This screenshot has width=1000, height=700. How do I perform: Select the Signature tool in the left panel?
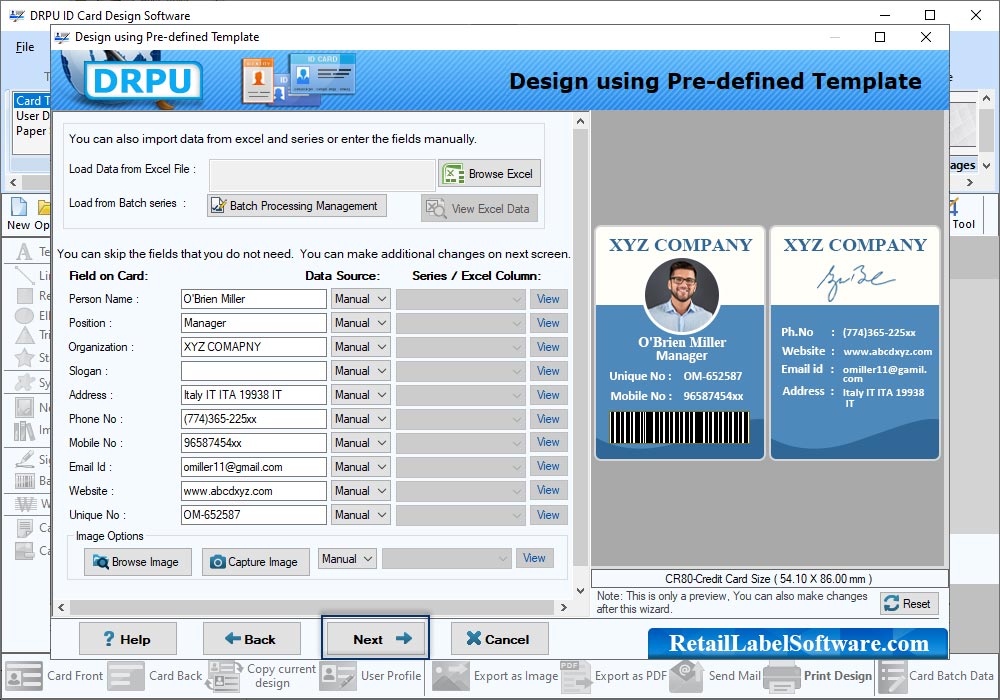24,459
